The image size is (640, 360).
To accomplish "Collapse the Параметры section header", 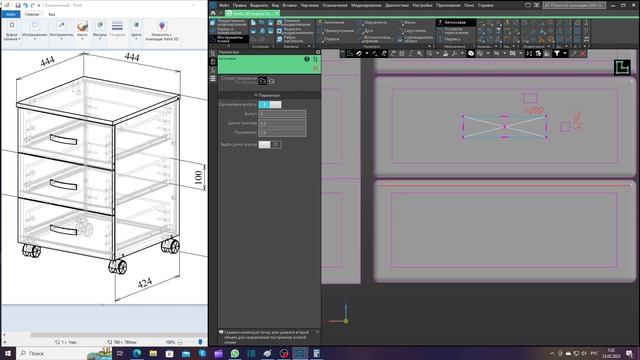I will tap(269, 95).
